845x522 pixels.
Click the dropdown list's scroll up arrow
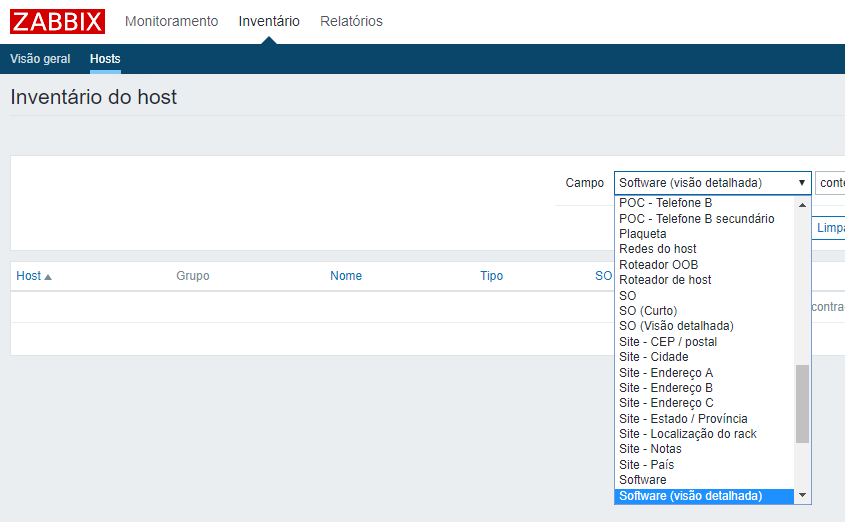(x=802, y=204)
